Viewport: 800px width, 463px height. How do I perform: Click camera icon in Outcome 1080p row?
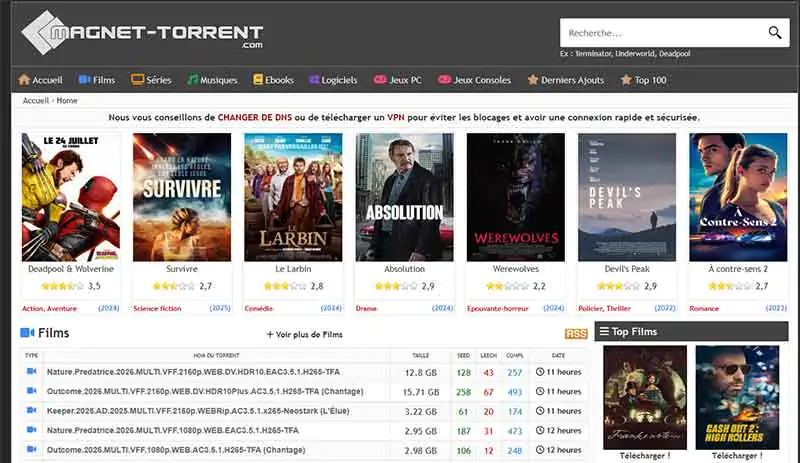[x=31, y=449]
